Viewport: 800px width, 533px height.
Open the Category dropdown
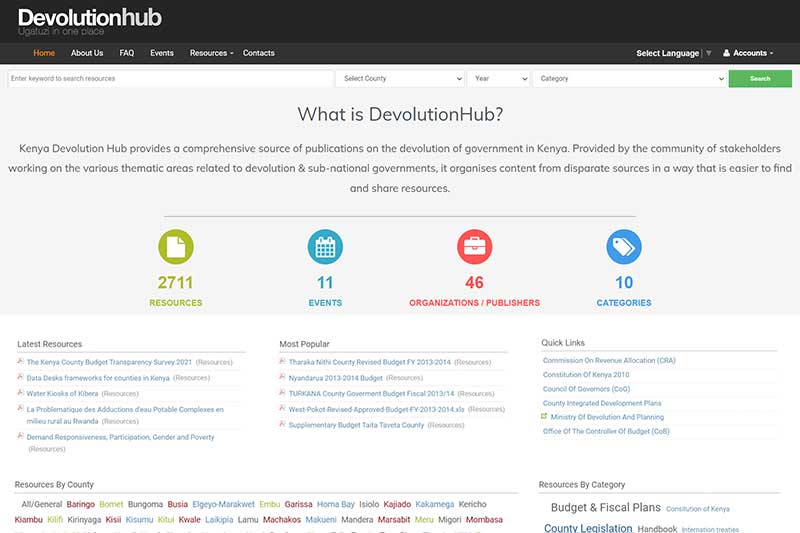click(630, 79)
